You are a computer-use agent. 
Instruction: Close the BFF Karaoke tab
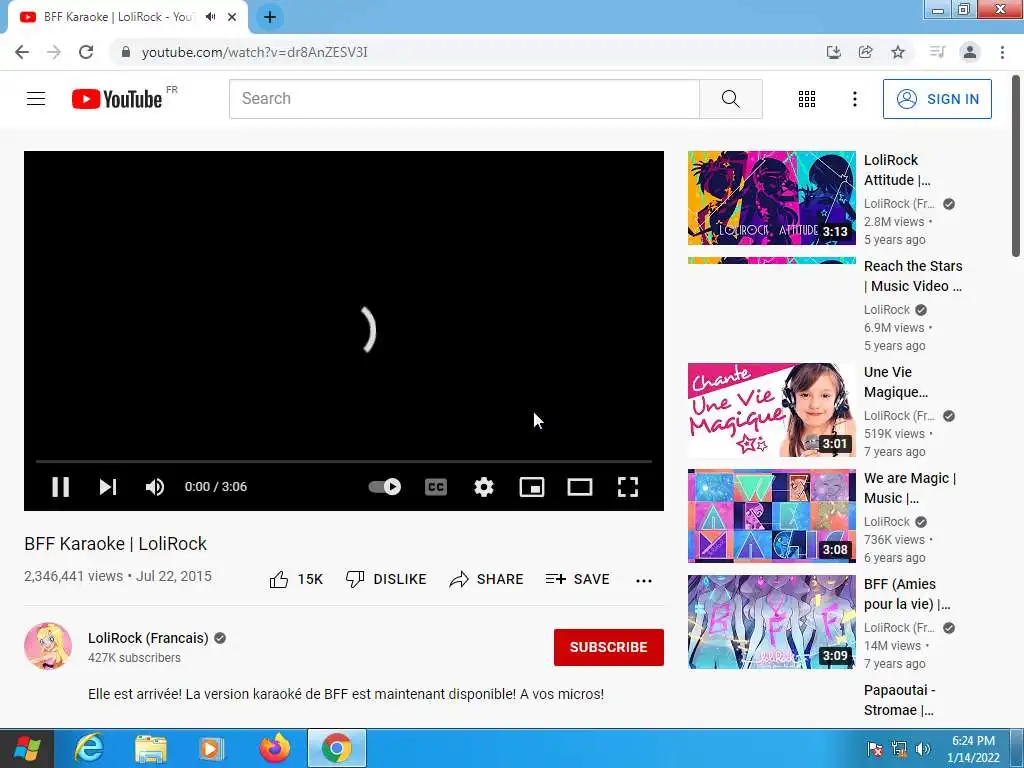tap(232, 17)
